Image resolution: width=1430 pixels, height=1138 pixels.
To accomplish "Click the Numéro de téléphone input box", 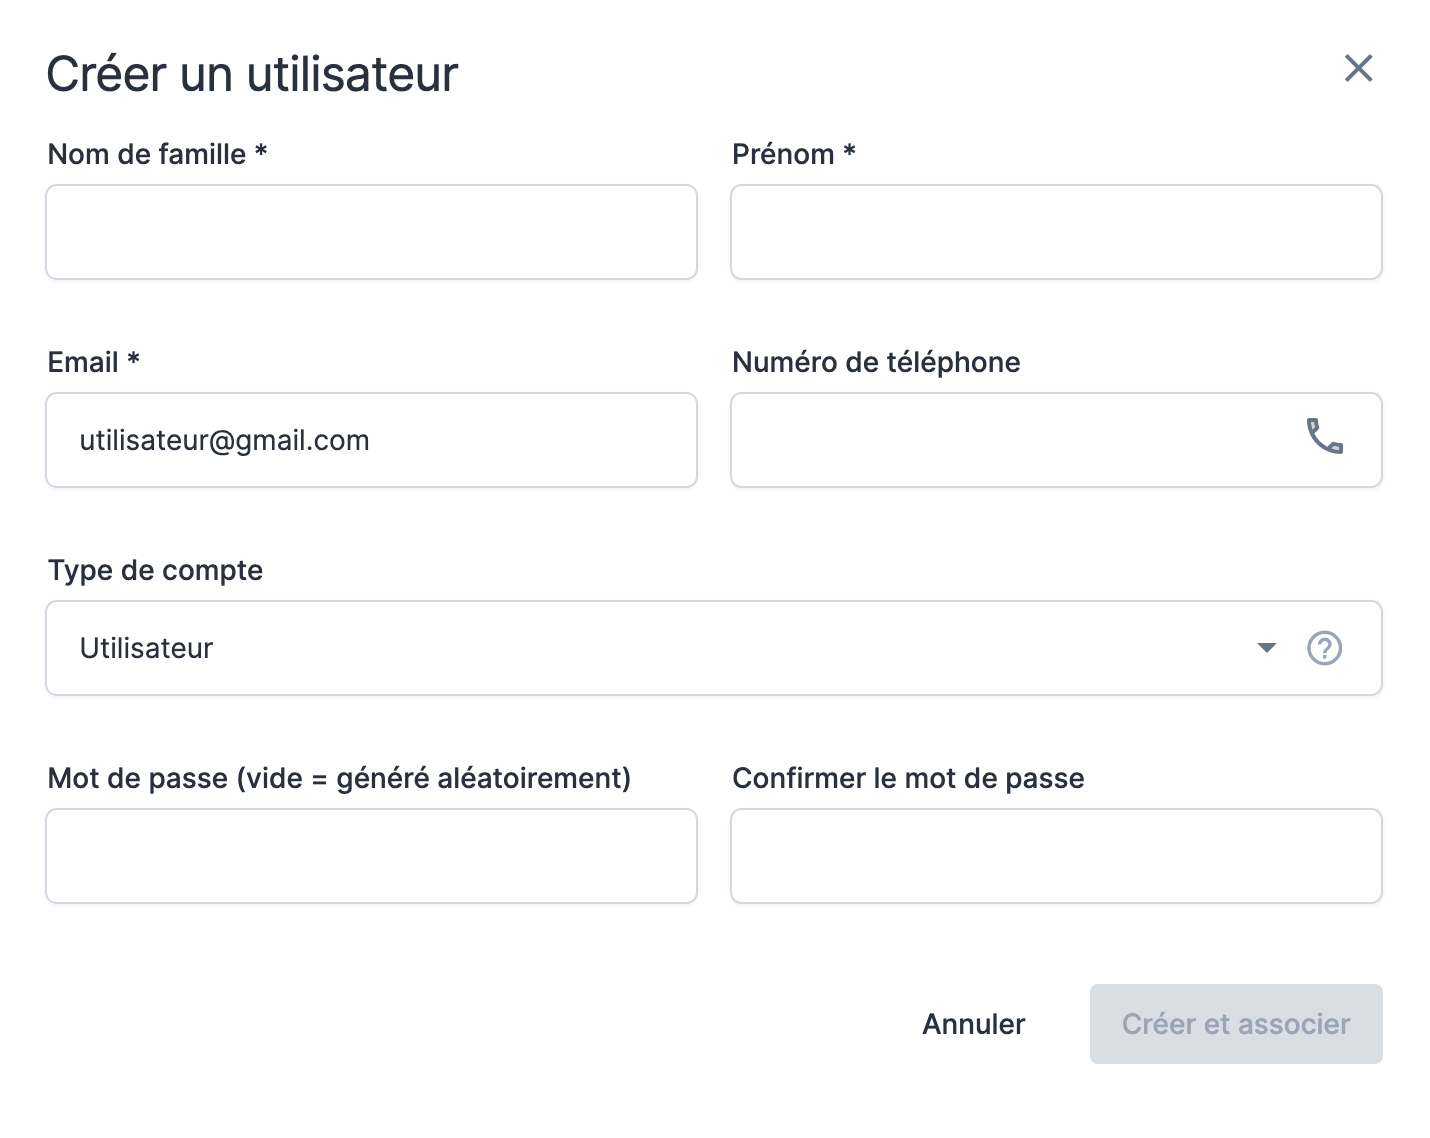I will [x=1010, y=440].
